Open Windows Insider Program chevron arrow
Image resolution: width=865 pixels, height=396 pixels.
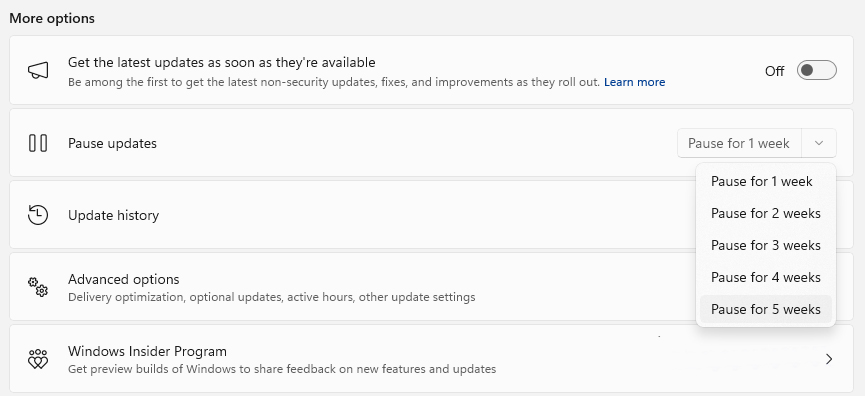pyautogui.click(x=829, y=359)
